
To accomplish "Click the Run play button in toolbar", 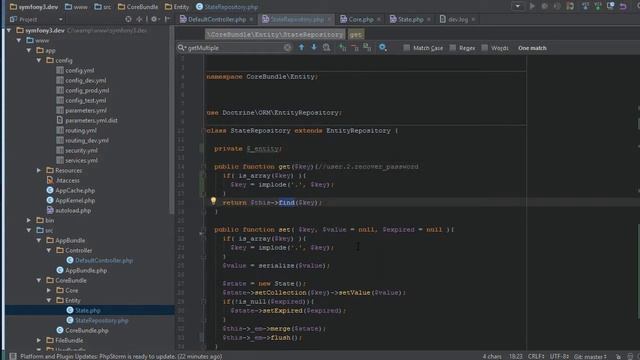I will click(x=532, y=6).
